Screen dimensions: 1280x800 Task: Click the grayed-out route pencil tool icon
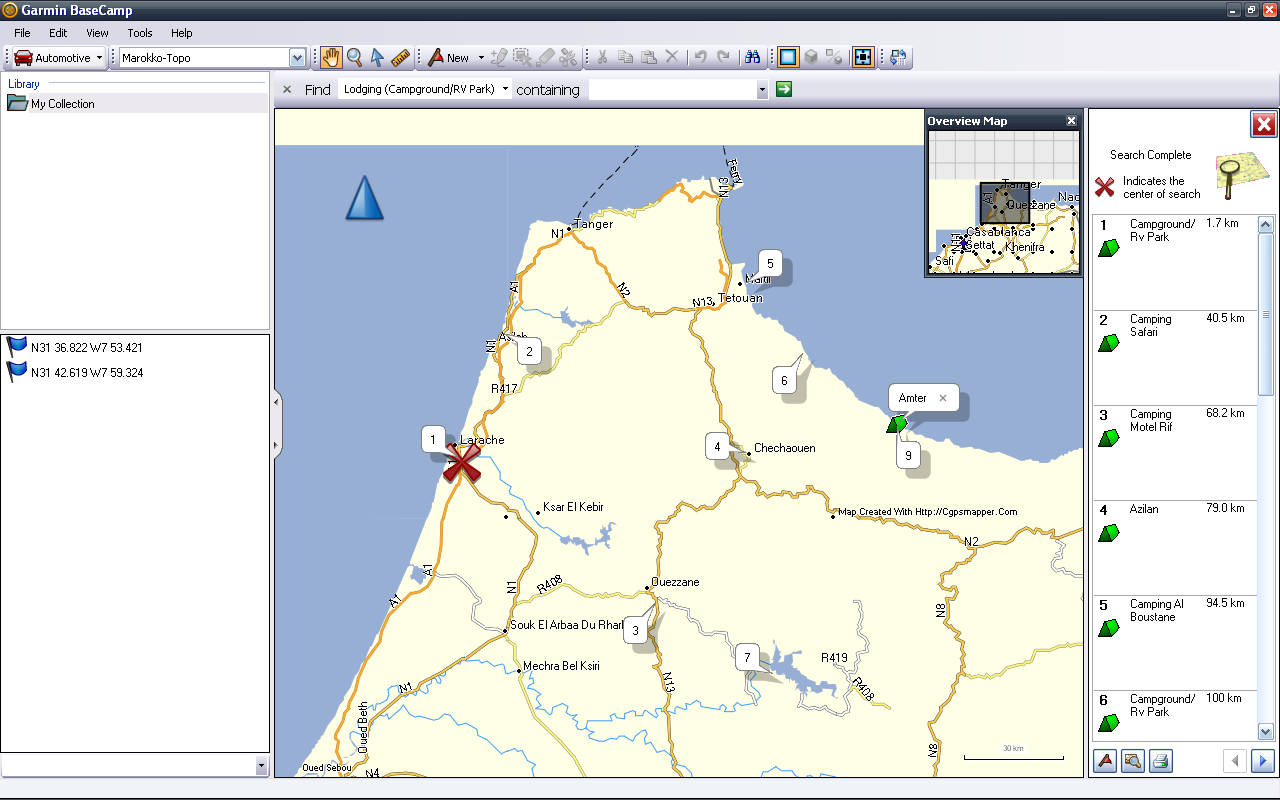click(500, 58)
